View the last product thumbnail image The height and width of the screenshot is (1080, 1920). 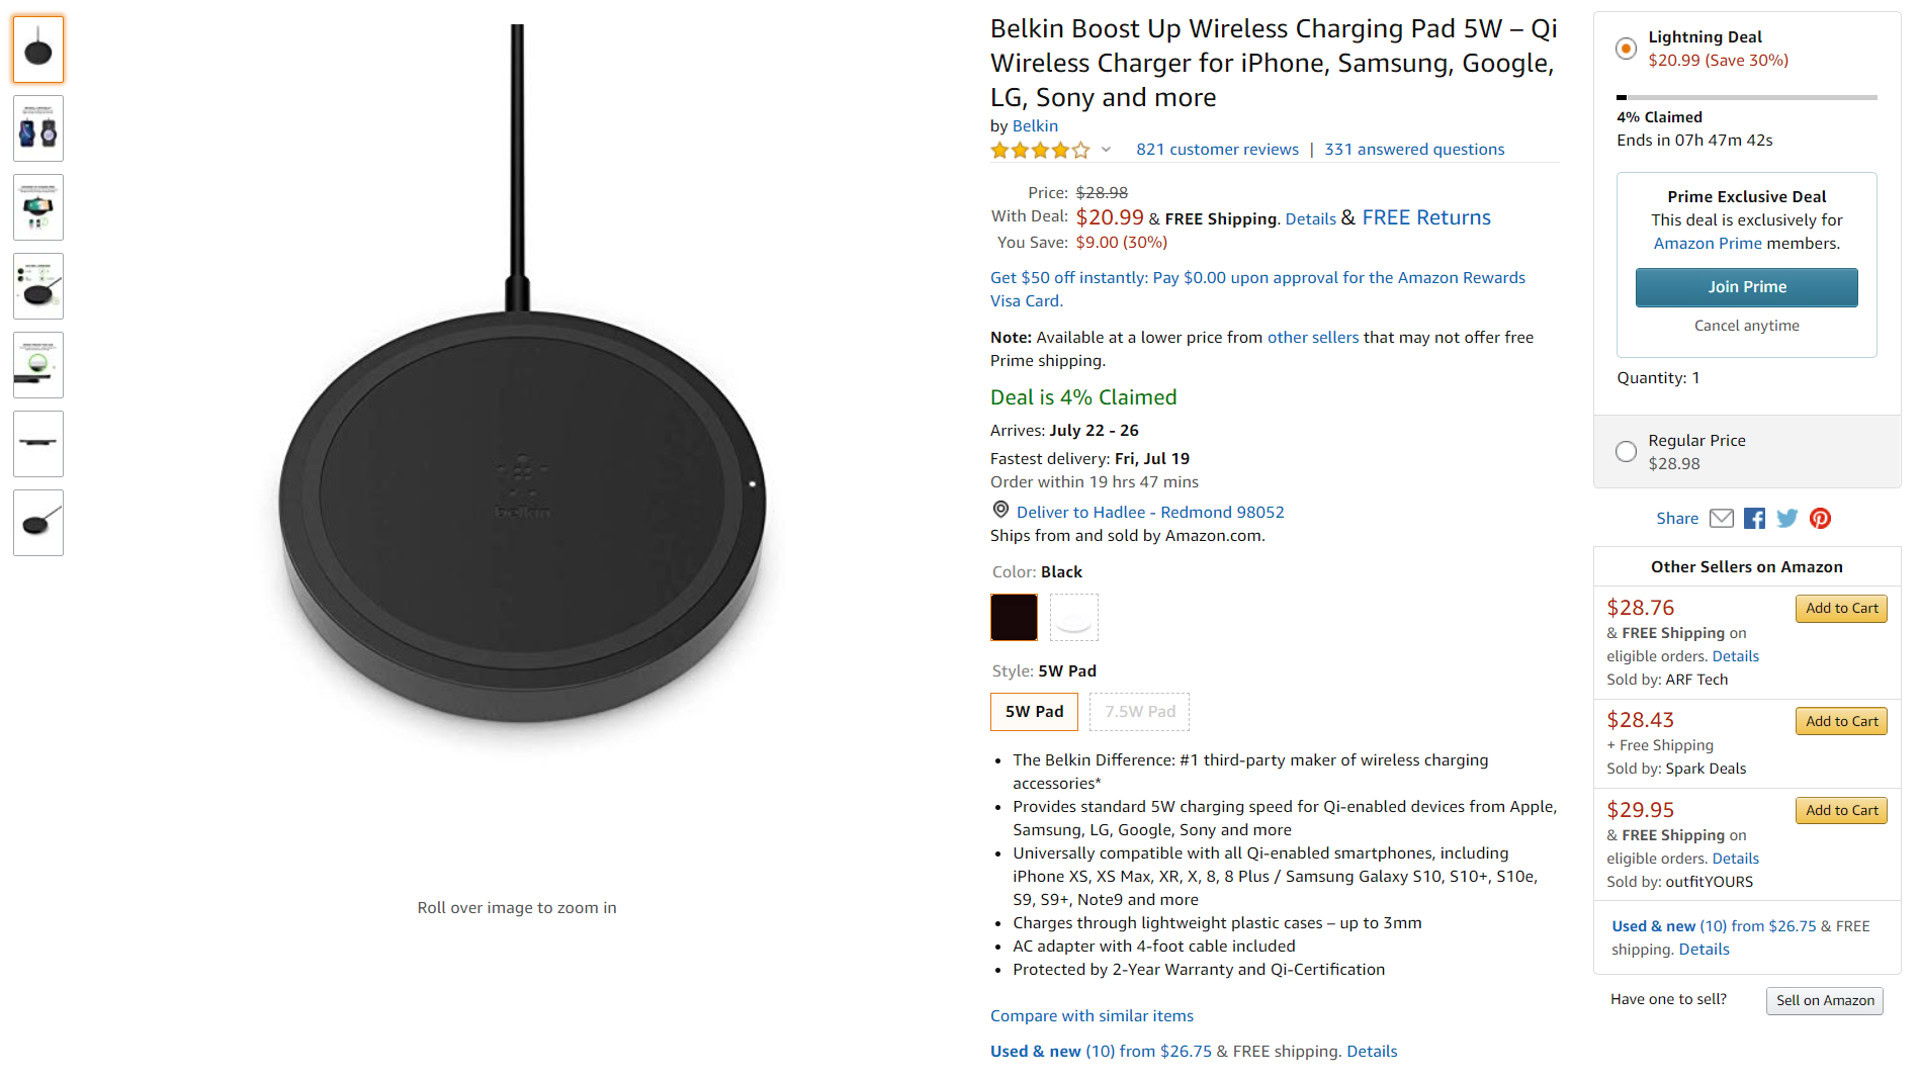click(x=38, y=523)
